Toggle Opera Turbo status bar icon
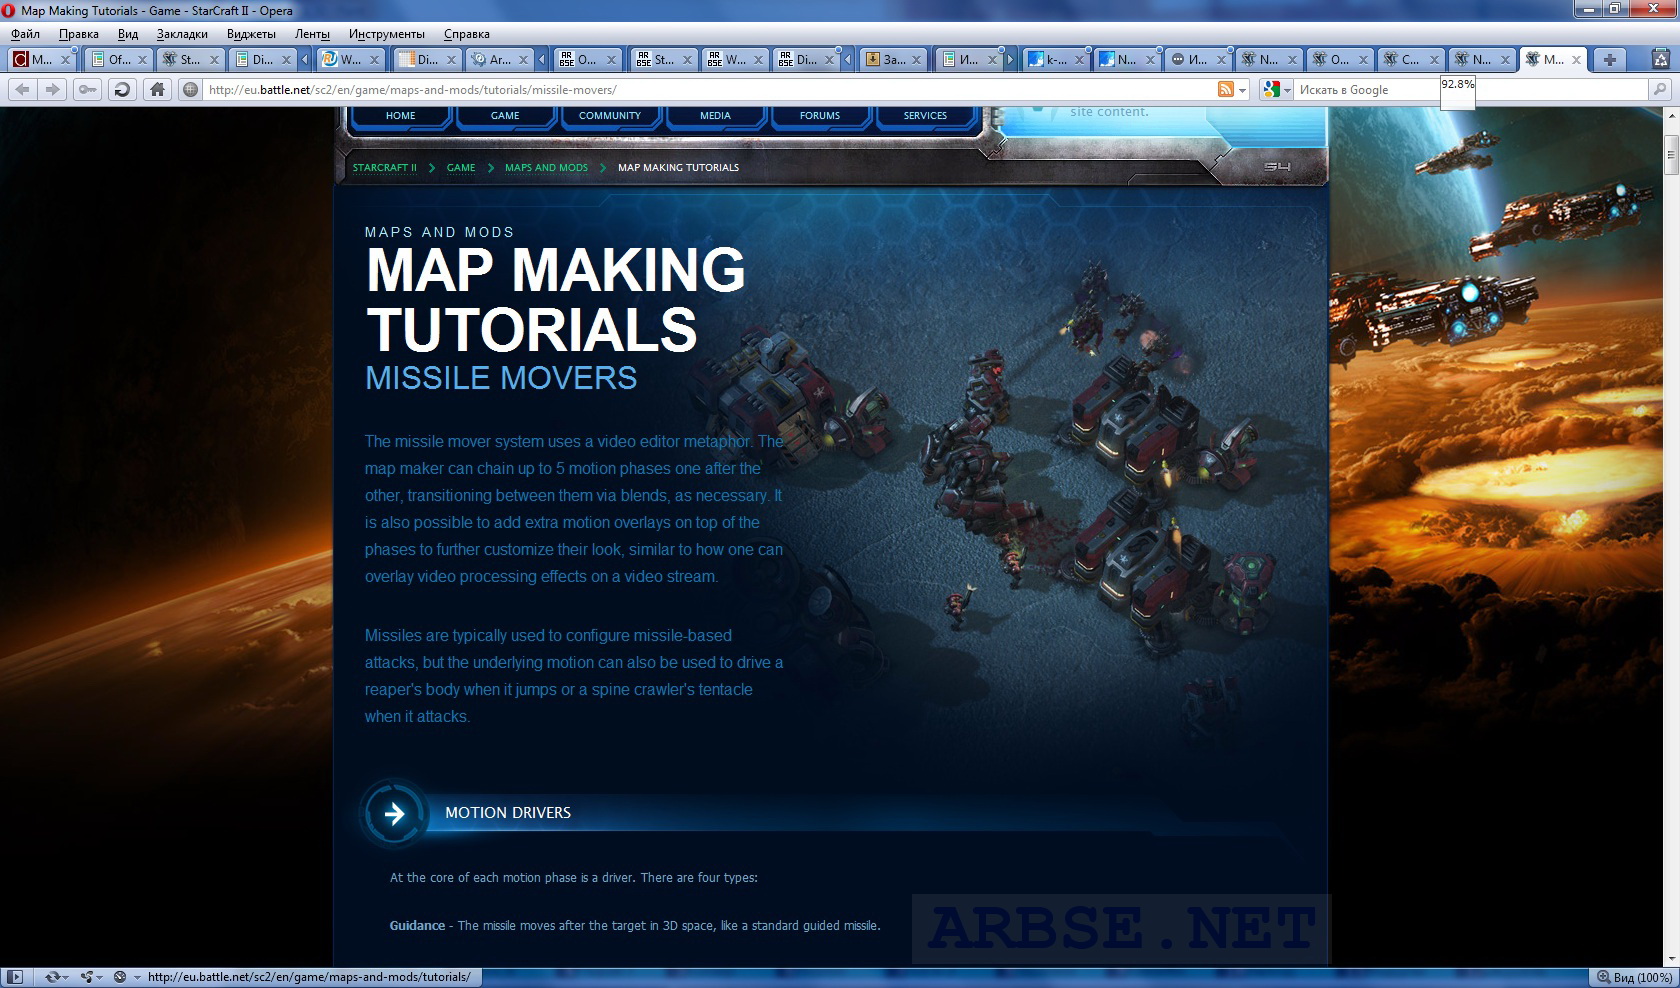 (120, 977)
